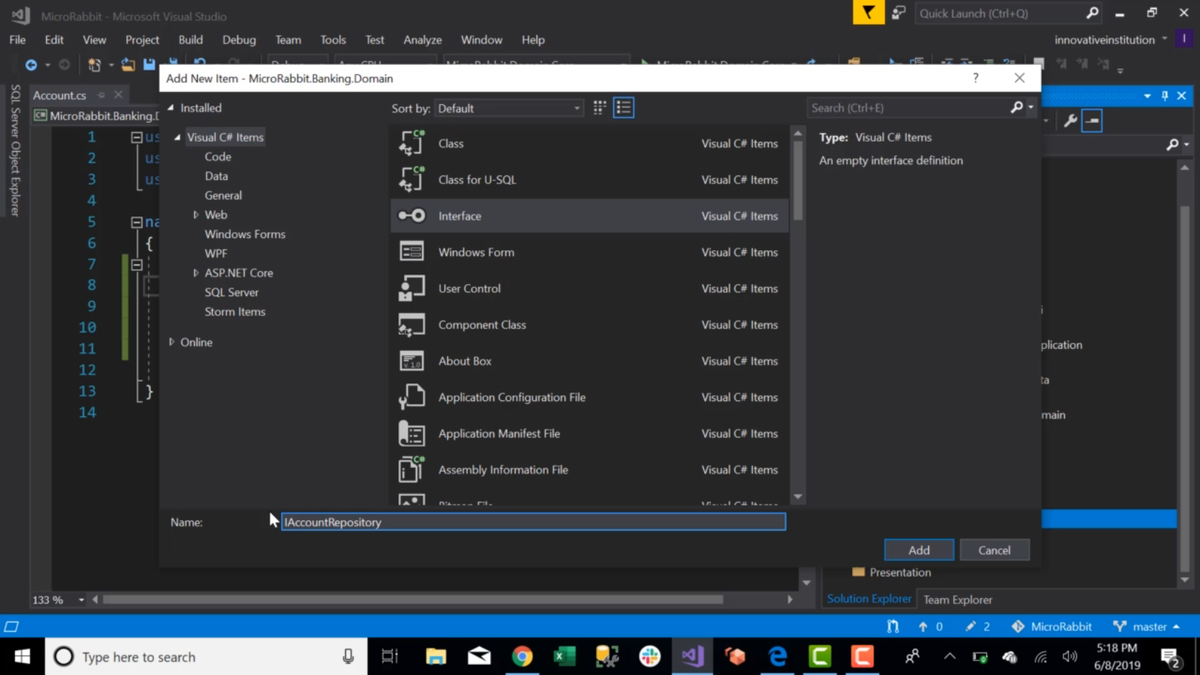Screen dimensions: 1200x675
Task: Open the Analyze menu
Action: pos(422,40)
